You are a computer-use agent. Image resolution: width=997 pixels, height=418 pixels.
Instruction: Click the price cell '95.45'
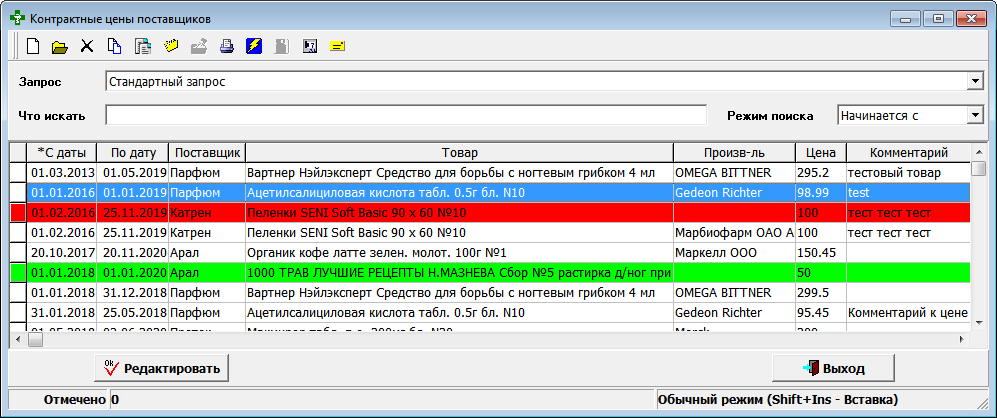pos(820,313)
